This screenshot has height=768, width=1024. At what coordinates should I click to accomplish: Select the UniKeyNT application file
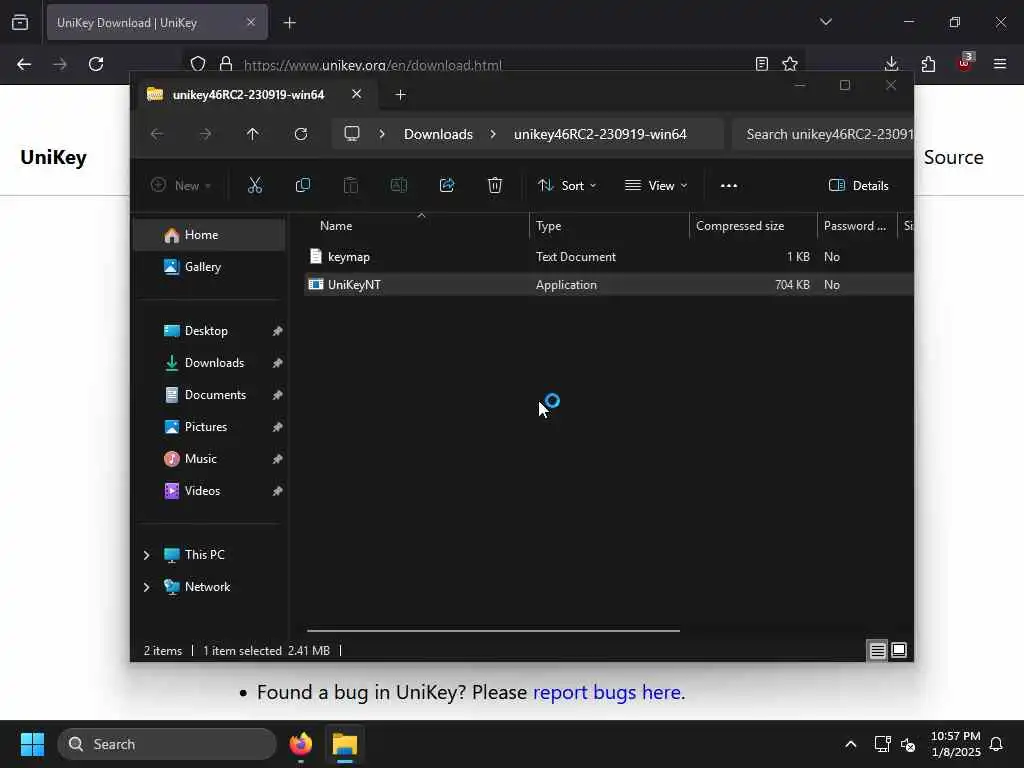click(609, 285)
